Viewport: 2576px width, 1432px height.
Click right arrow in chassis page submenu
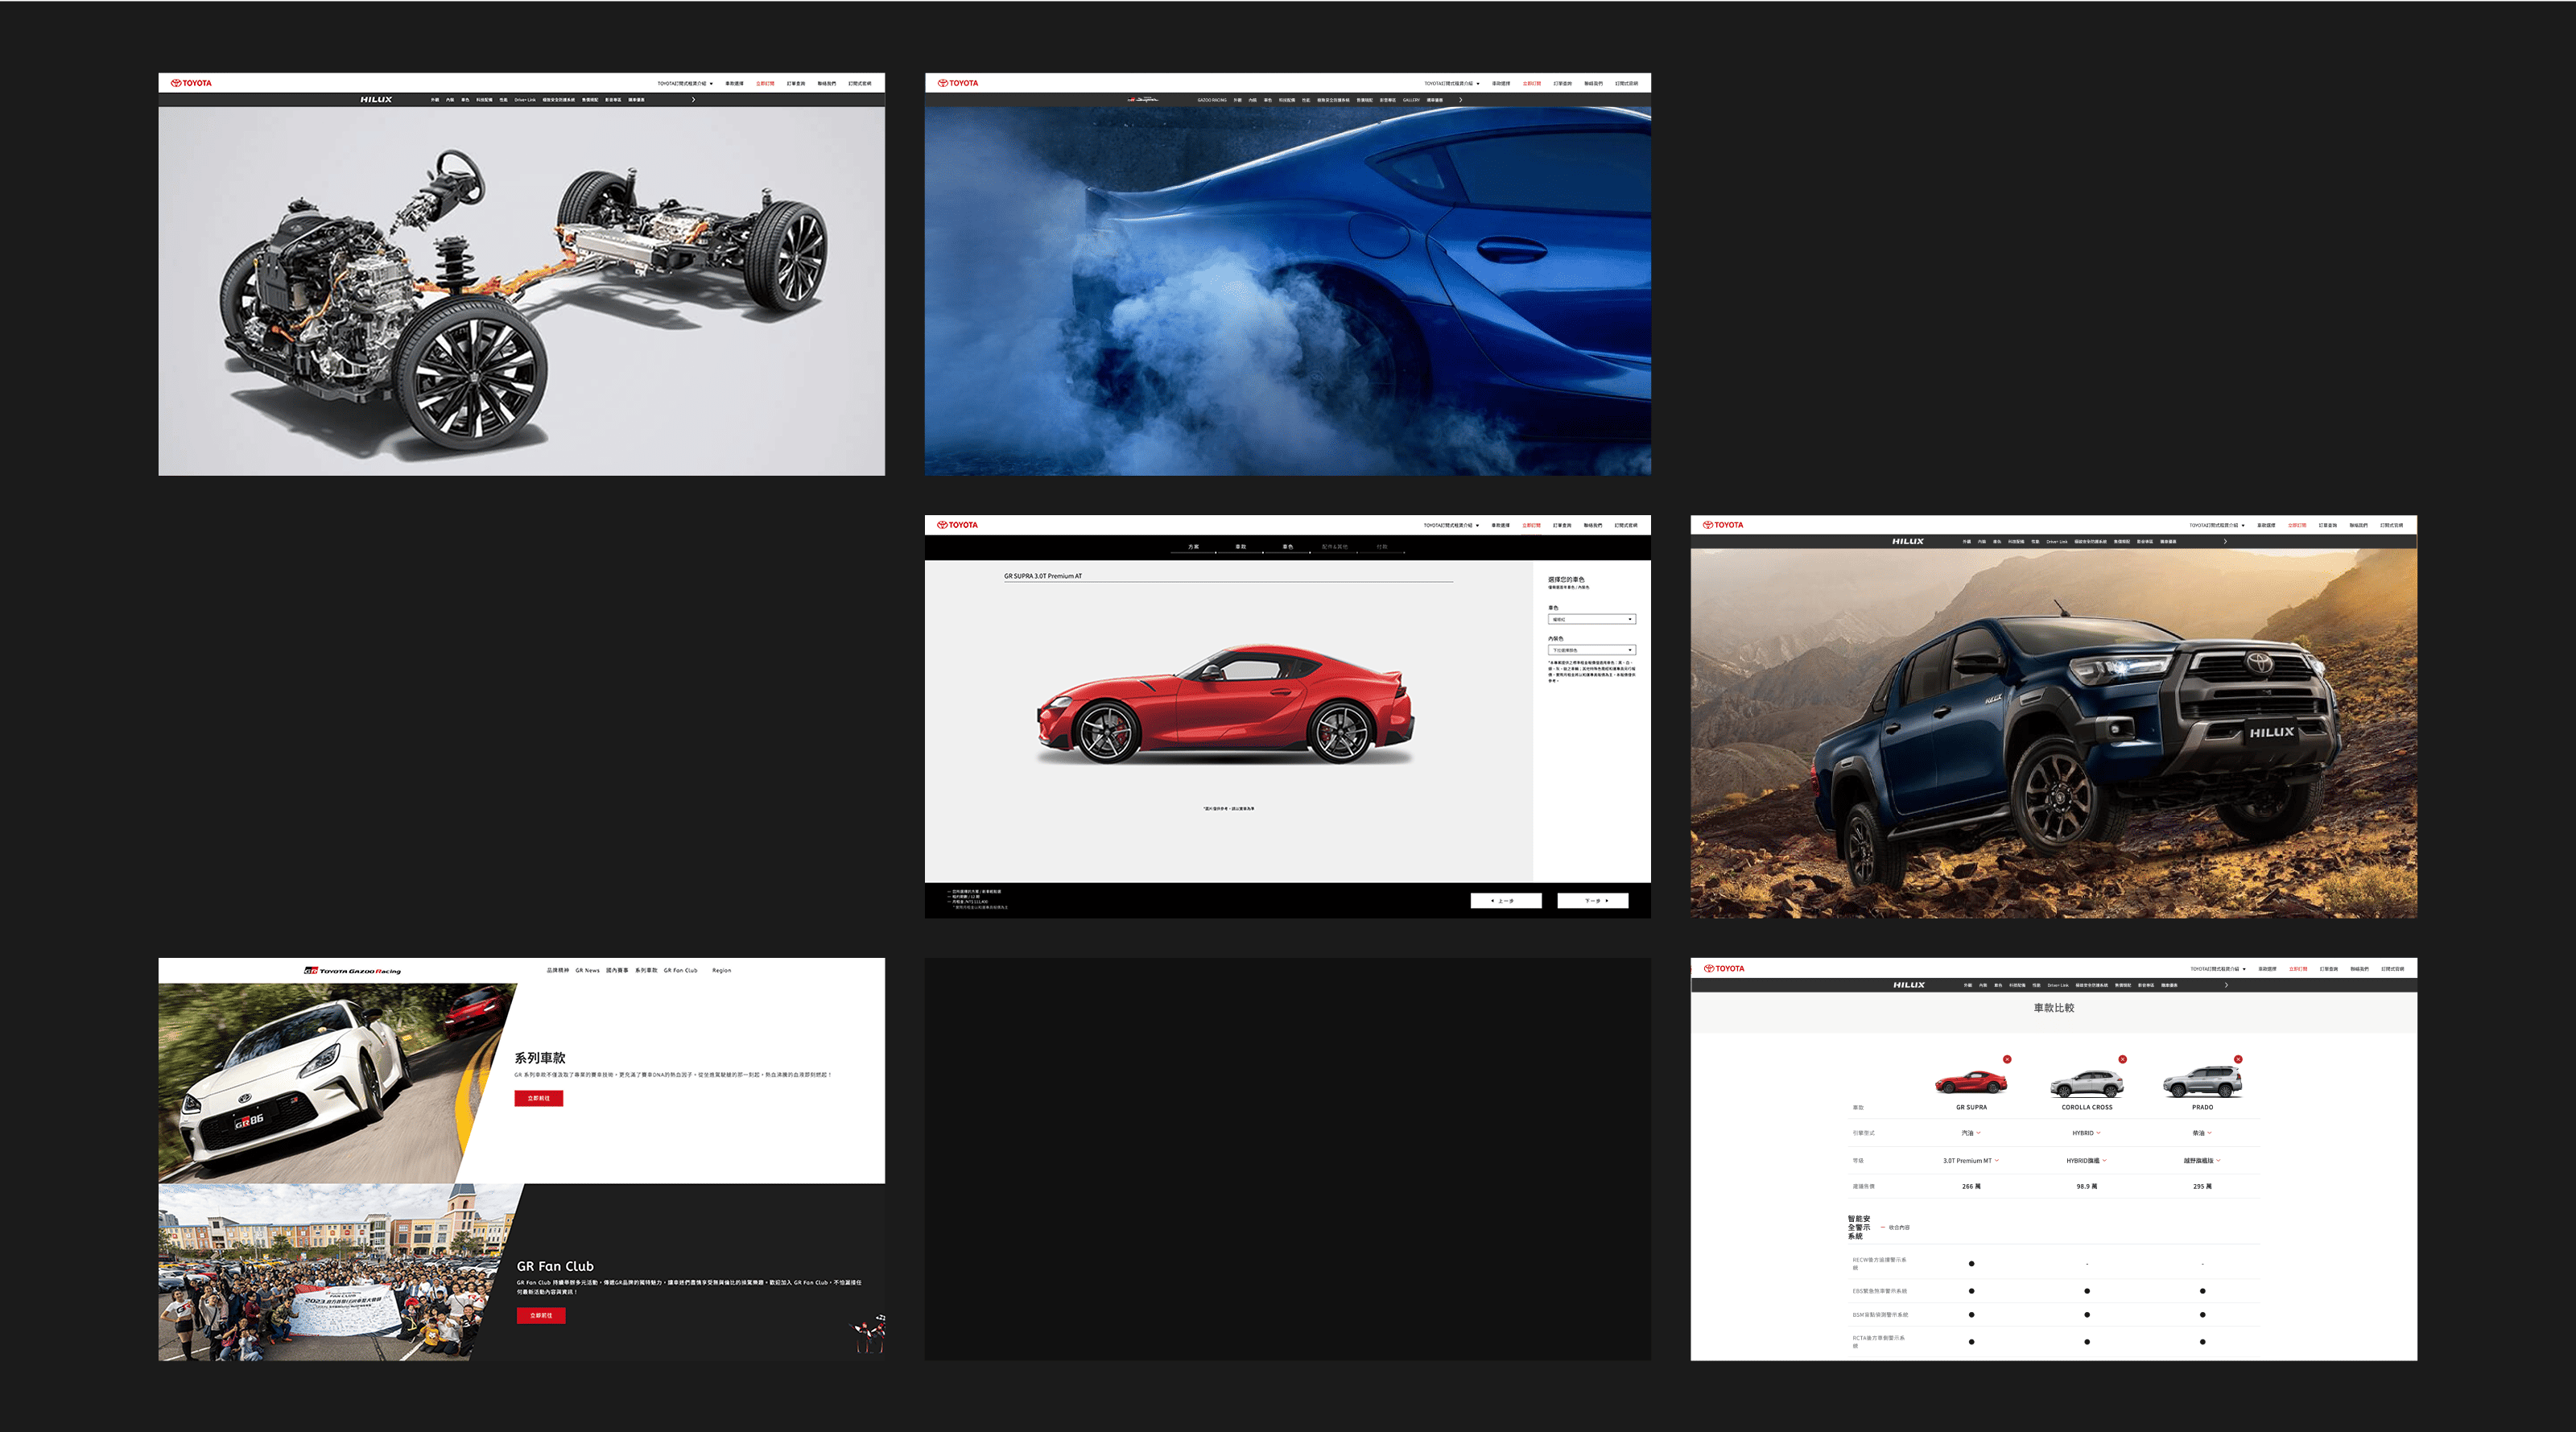coord(693,100)
